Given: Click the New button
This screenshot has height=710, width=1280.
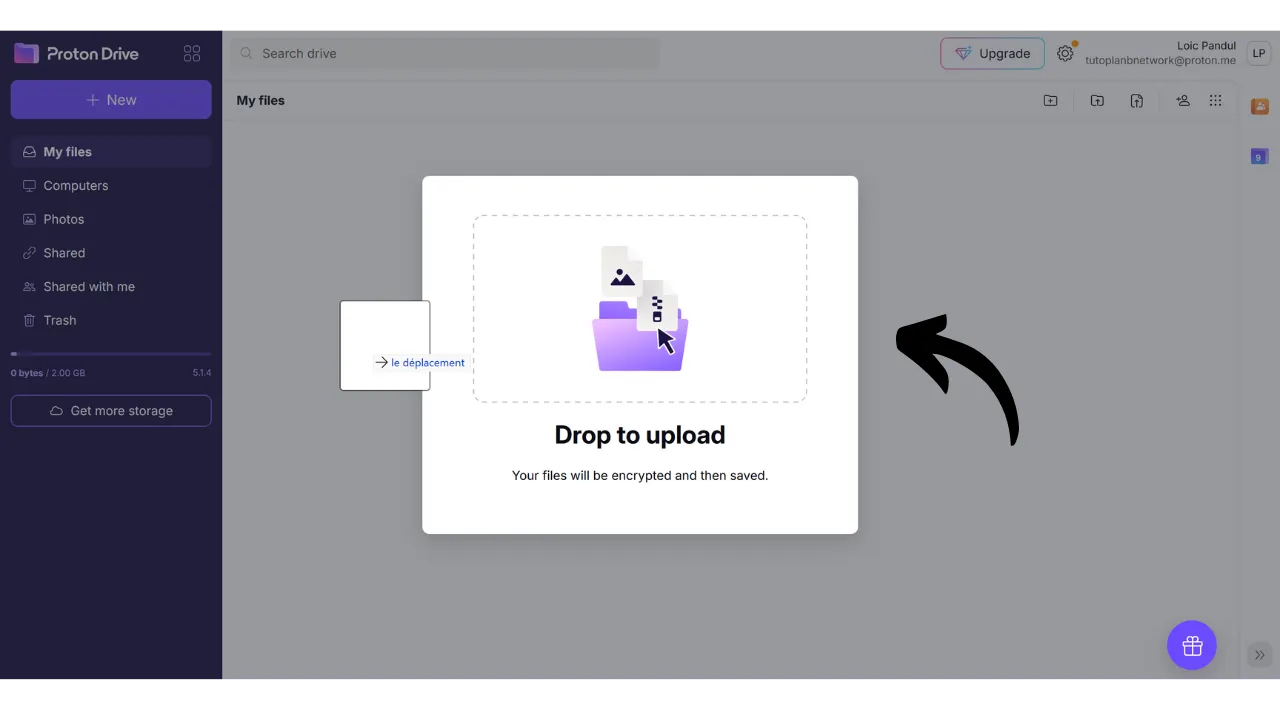Looking at the screenshot, I should (111, 100).
